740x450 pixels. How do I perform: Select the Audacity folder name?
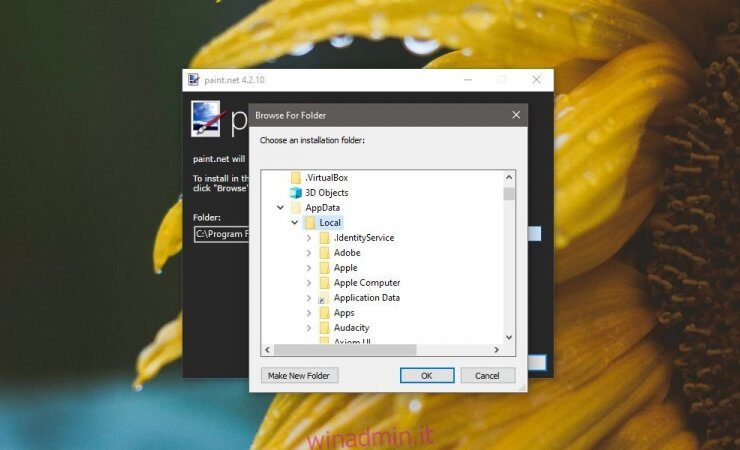click(x=351, y=328)
